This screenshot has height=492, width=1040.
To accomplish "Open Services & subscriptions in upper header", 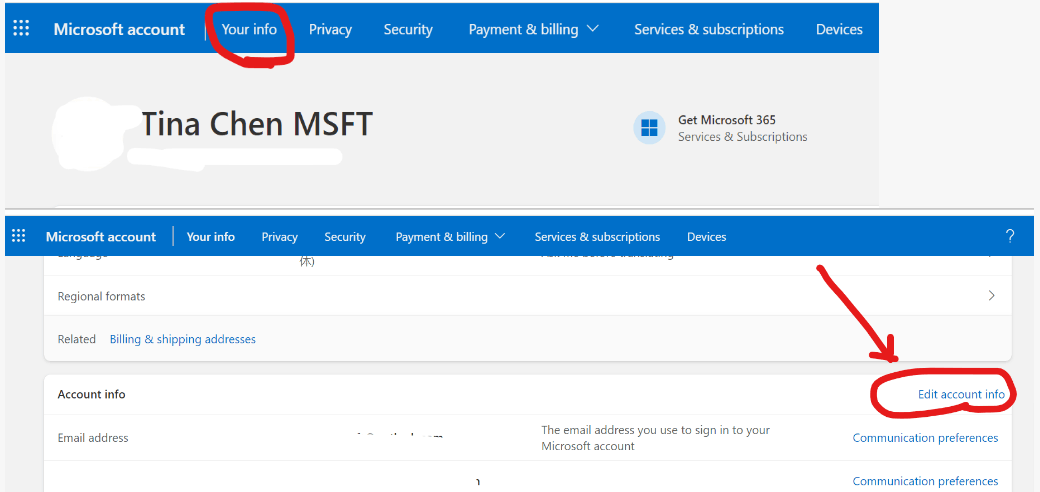I will coord(708,29).
